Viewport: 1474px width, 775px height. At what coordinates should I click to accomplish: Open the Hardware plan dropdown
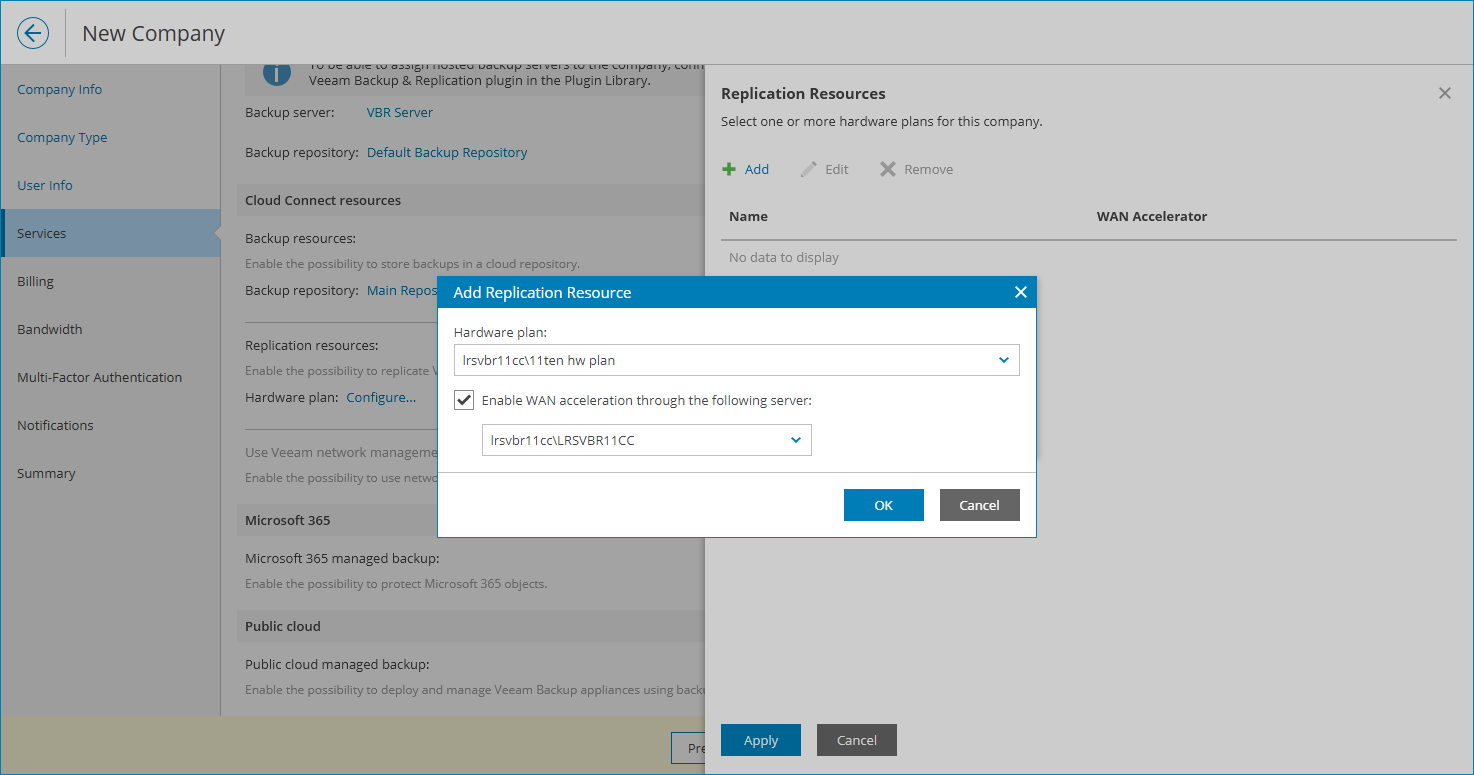1003,360
